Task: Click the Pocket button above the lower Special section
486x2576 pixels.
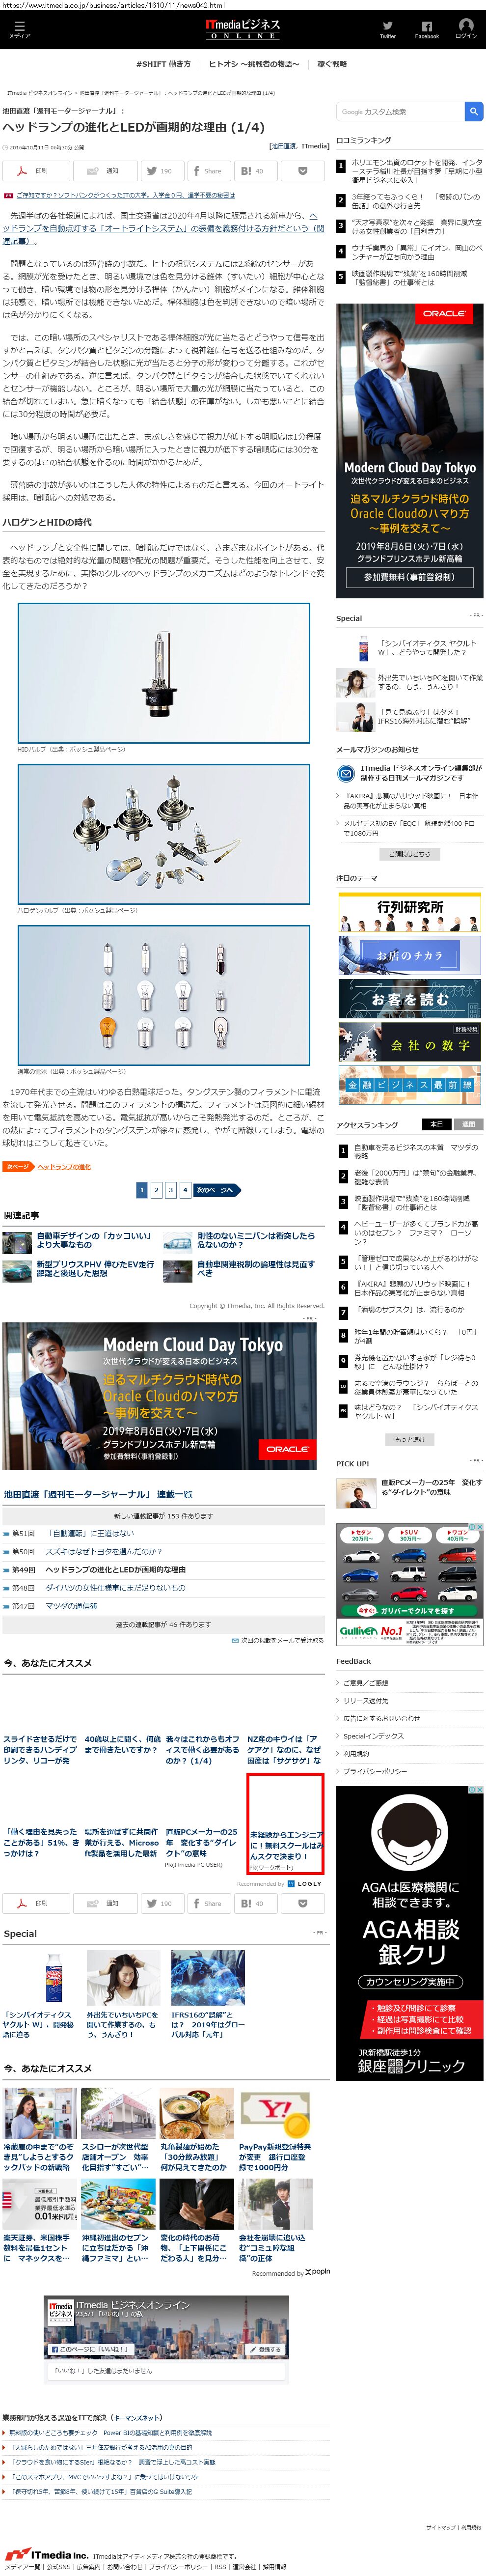Action: (x=303, y=1903)
